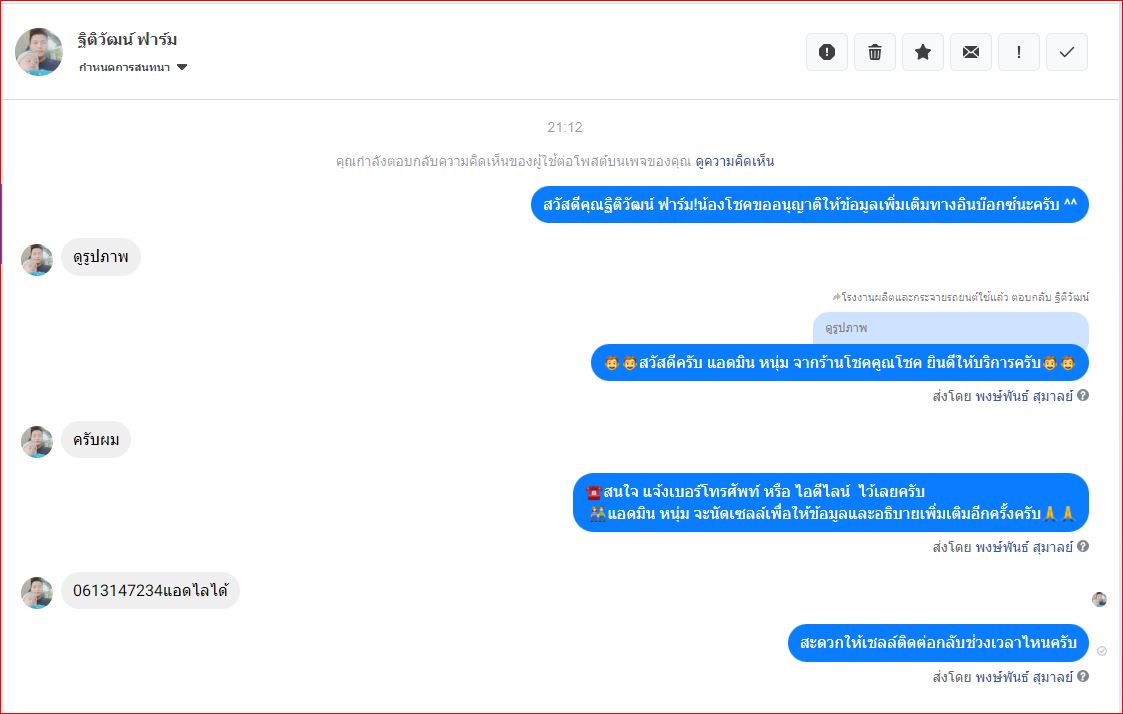Click the quoted ดูรูปภาพ reply preview

tap(950, 328)
